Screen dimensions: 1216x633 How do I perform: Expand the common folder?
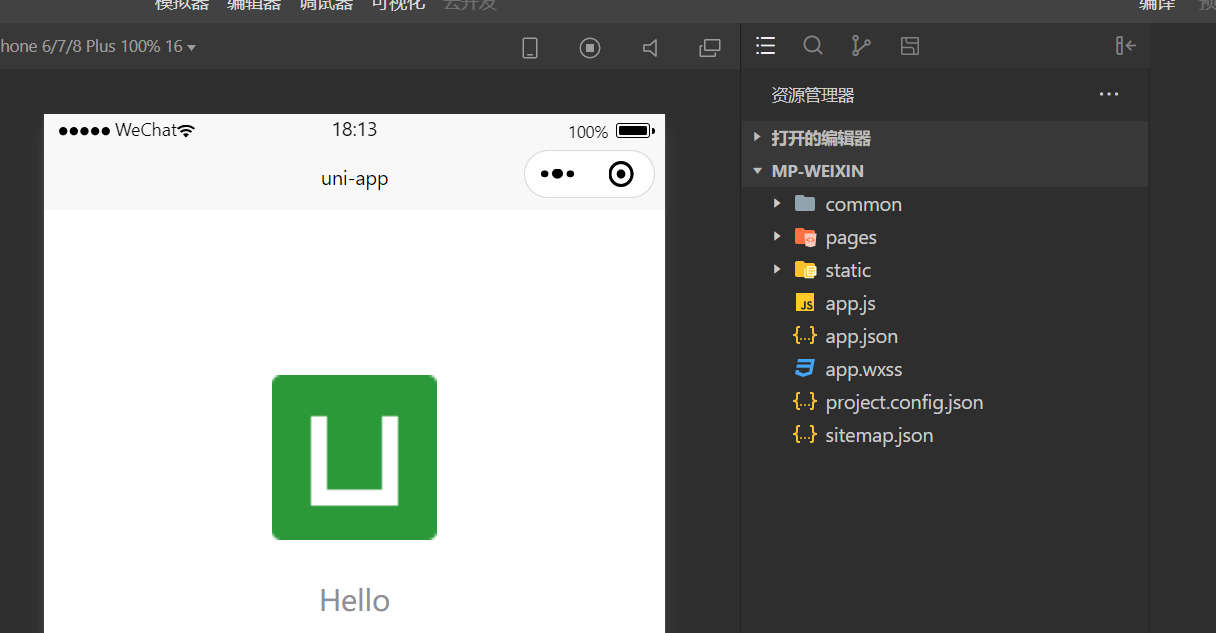point(863,204)
